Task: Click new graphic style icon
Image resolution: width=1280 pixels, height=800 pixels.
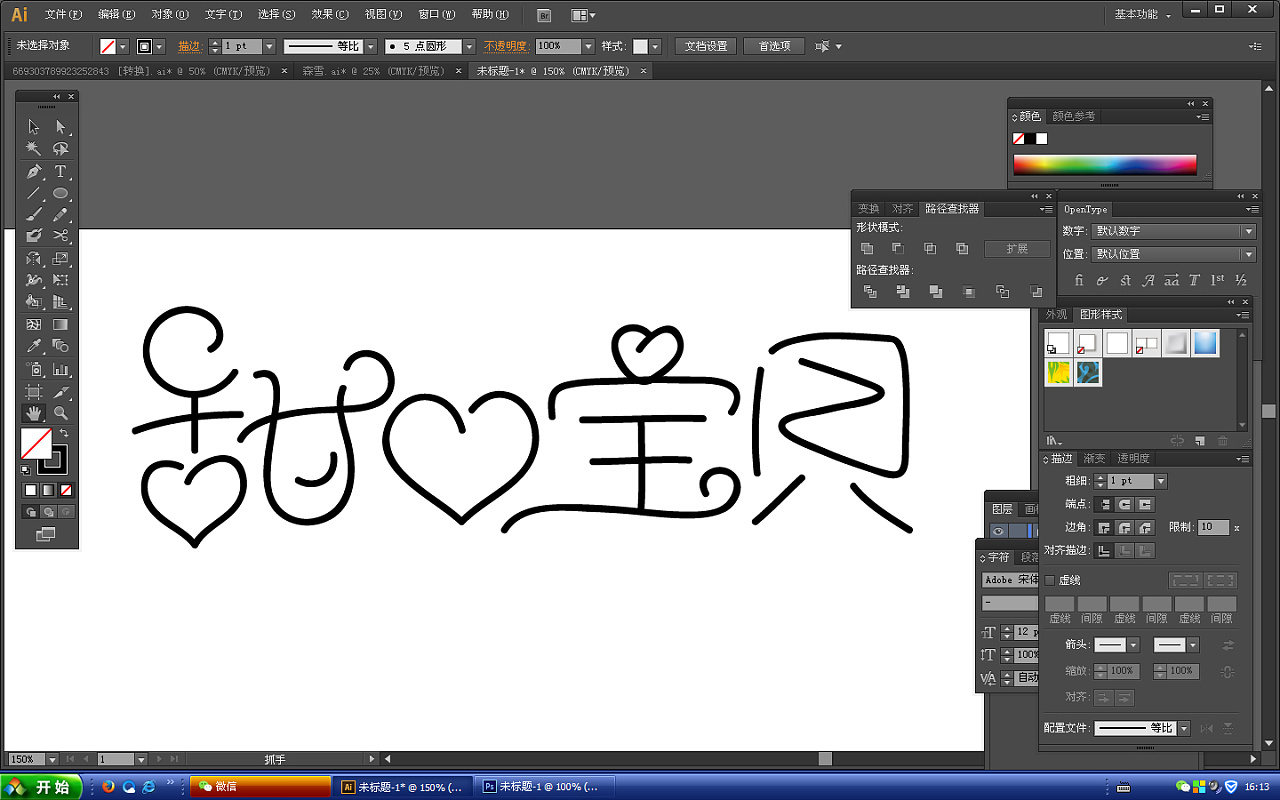Action: [x=1200, y=441]
